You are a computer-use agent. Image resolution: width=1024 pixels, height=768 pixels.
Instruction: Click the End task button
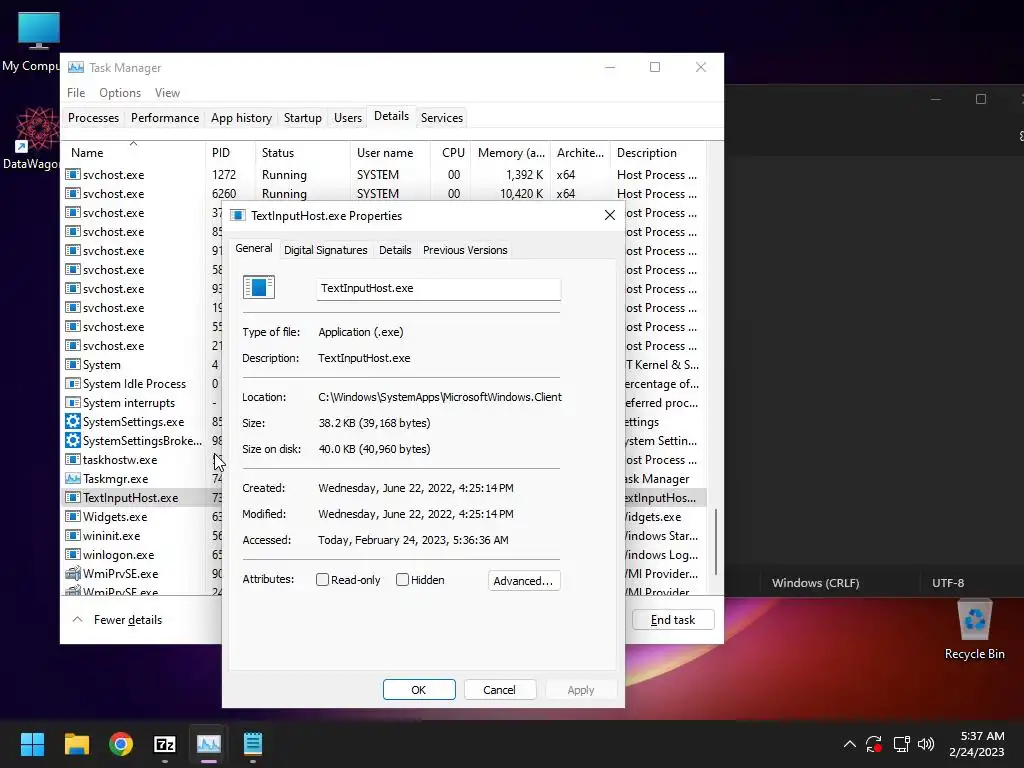(x=673, y=620)
